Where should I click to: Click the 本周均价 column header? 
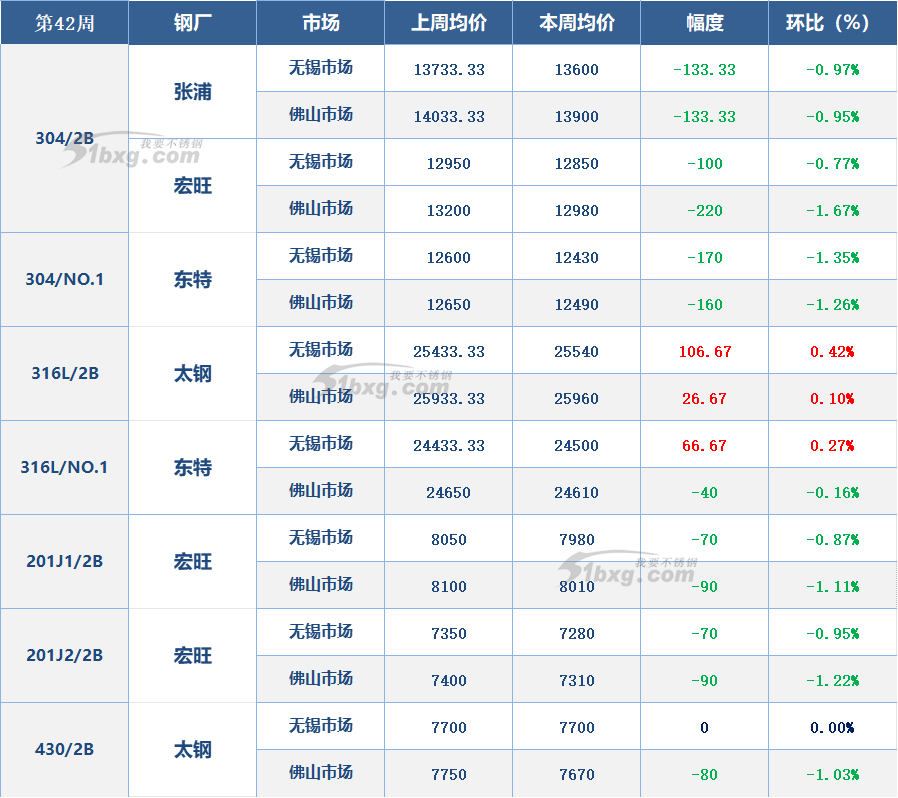[x=576, y=23]
